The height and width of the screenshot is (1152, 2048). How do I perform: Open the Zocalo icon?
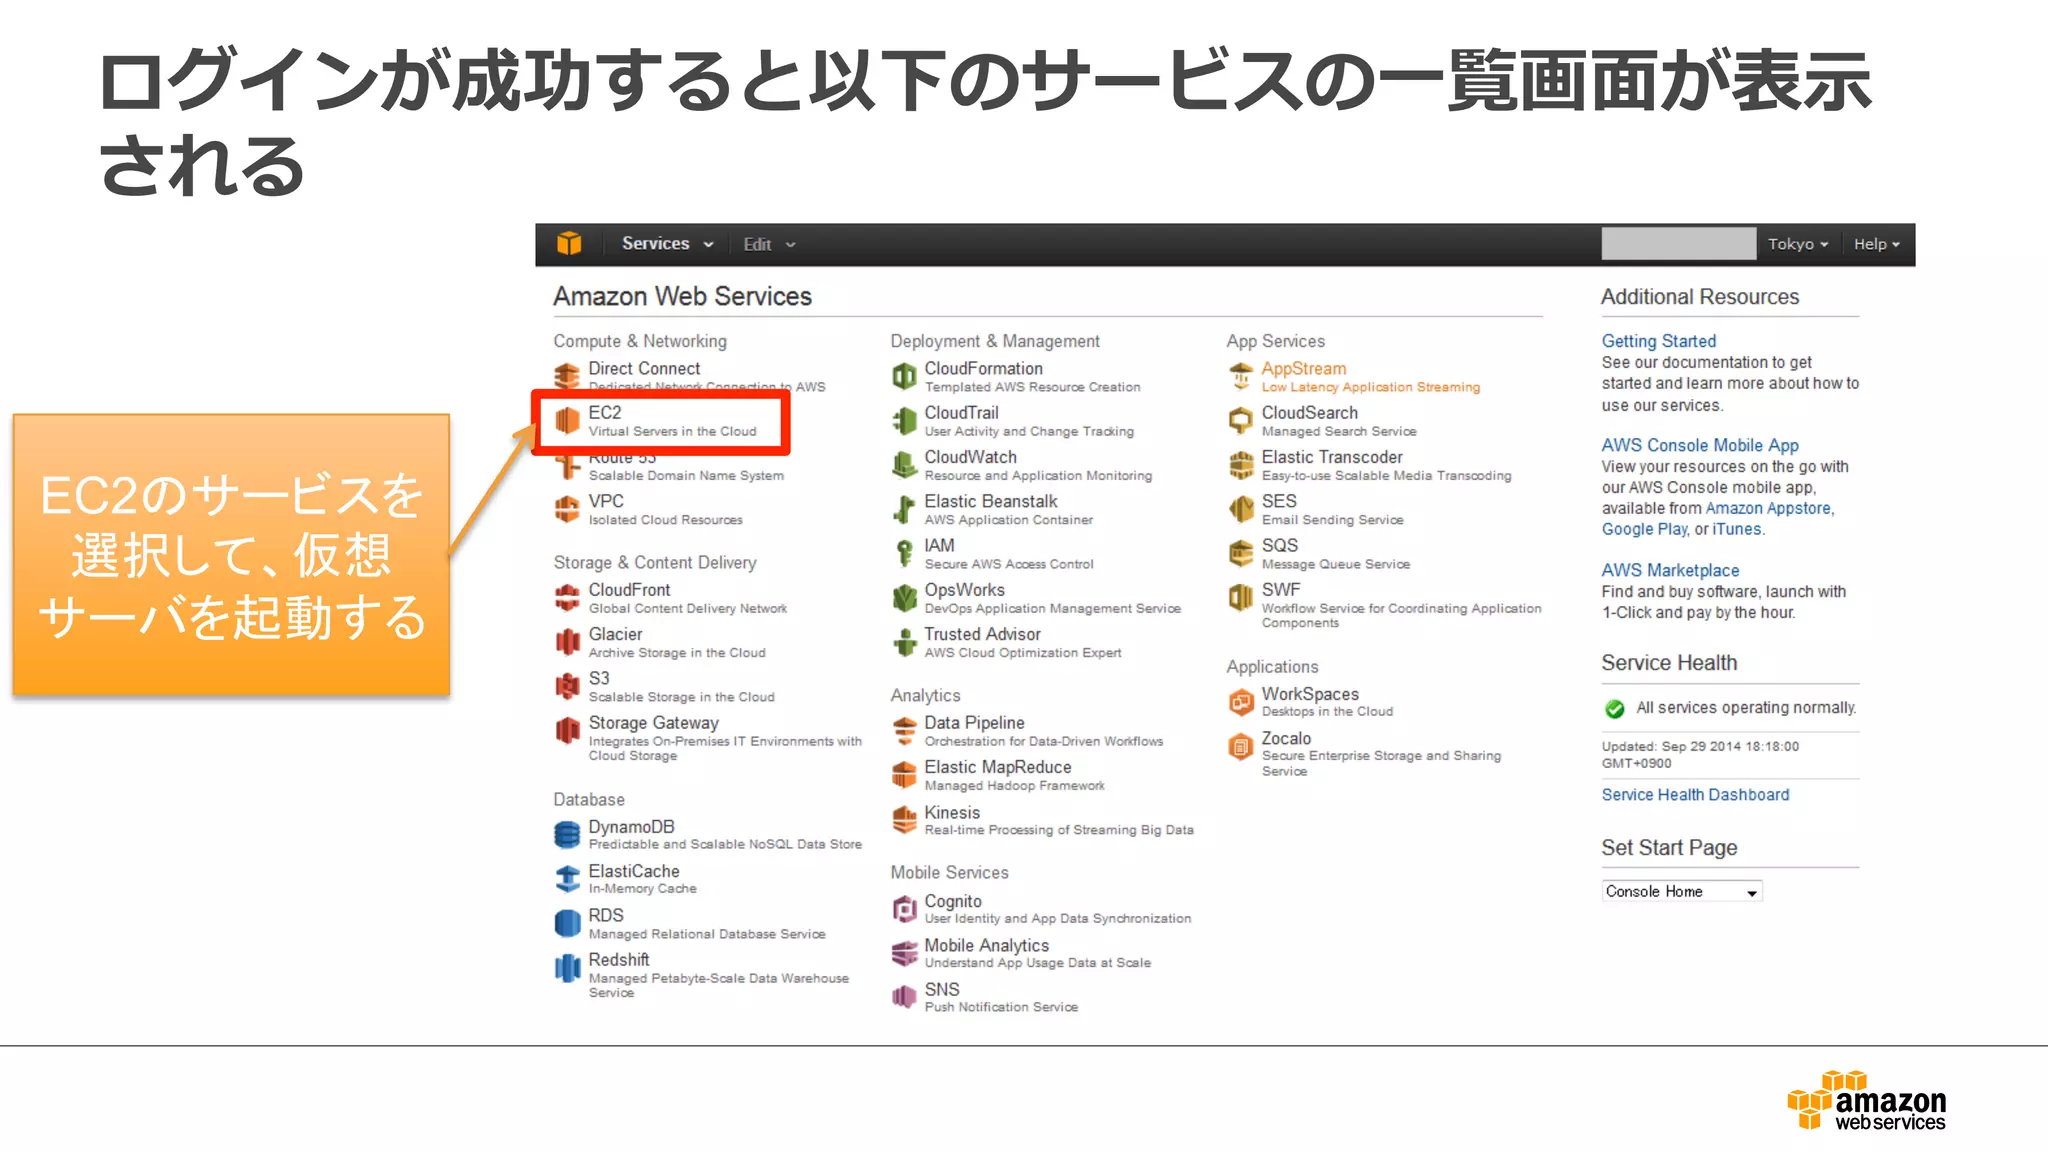click(1240, 746)
